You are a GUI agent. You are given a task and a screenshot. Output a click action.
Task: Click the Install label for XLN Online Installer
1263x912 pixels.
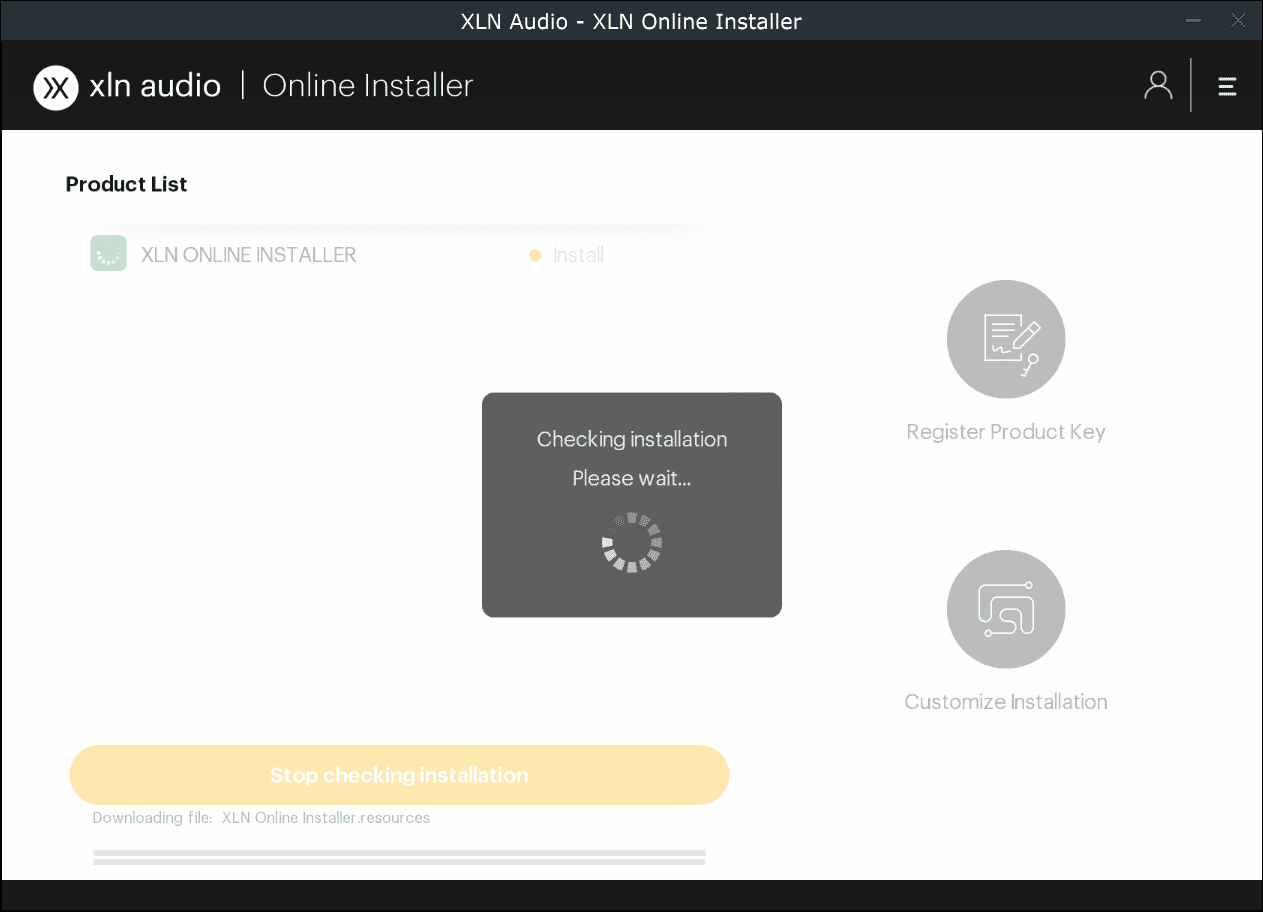pyautogui.click(x=578, y=255)
